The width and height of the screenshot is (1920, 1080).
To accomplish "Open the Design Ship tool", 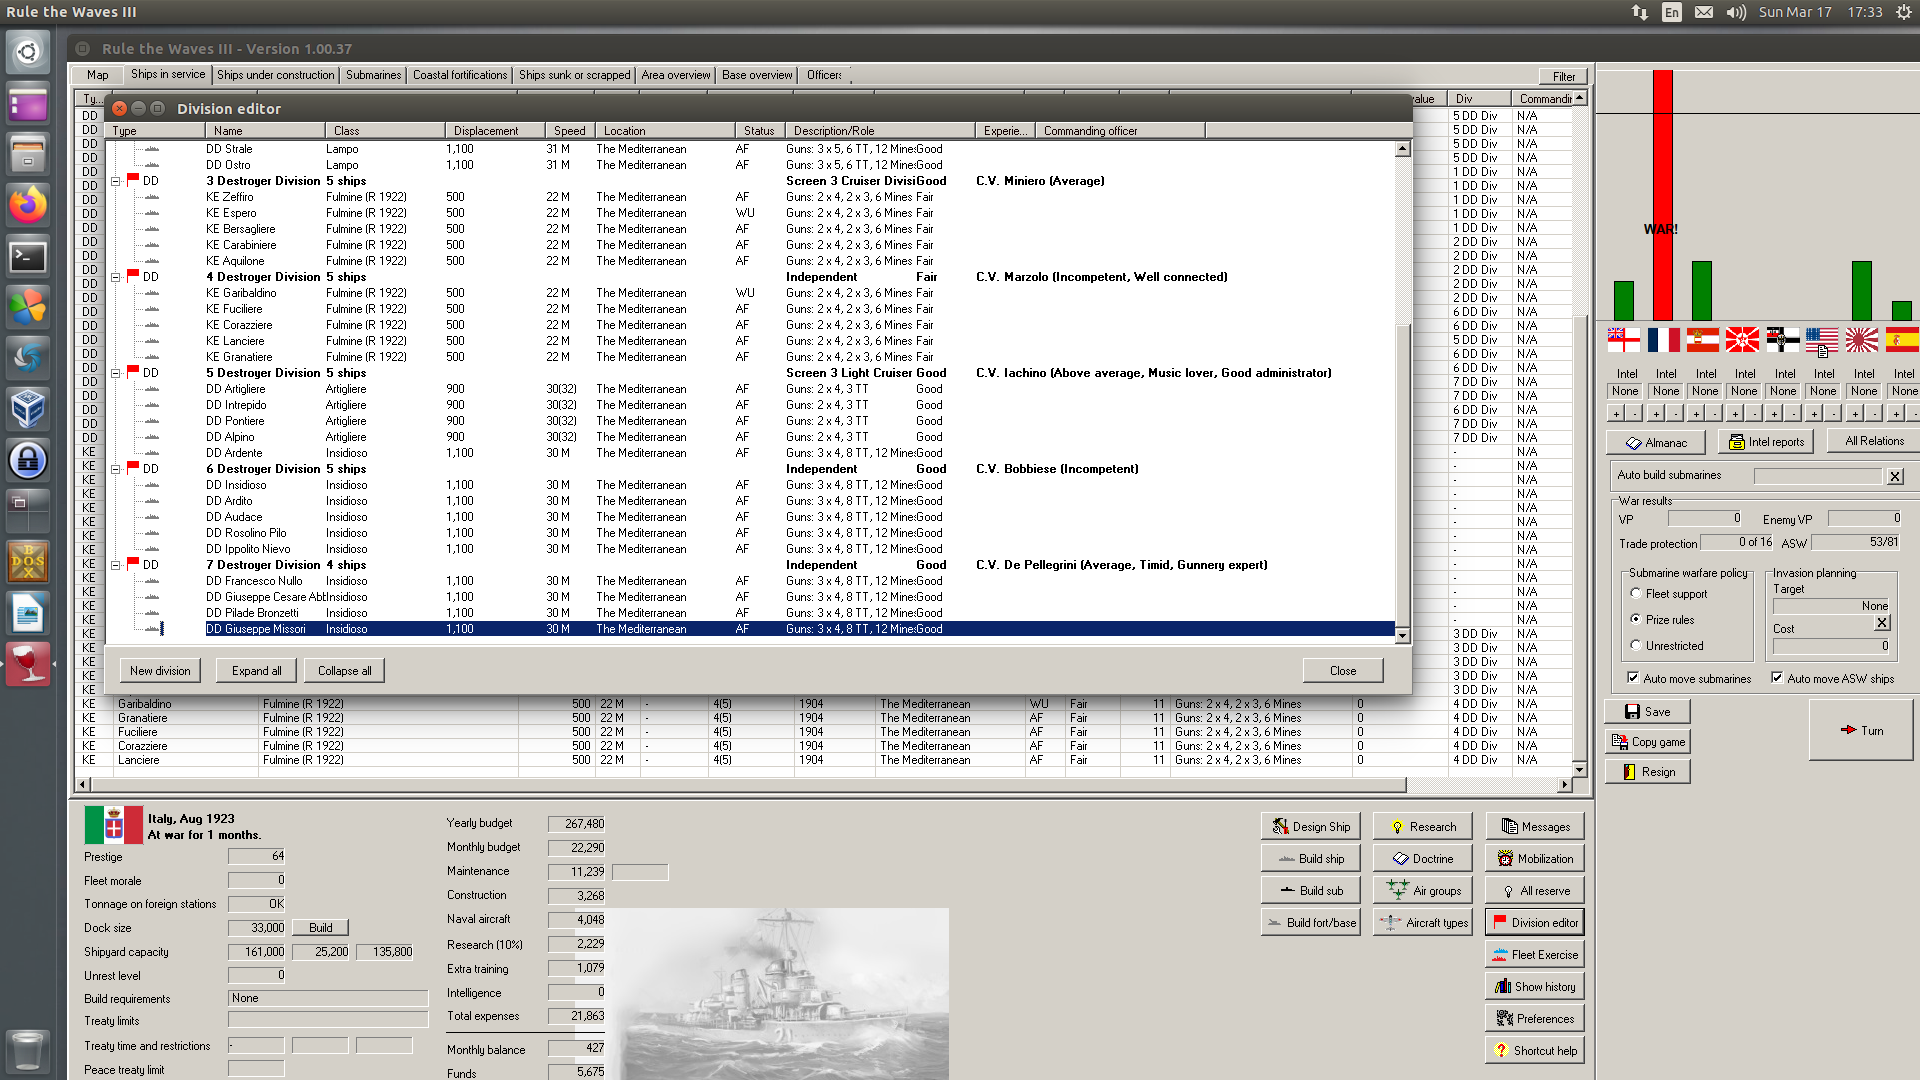I will click(x=1310, y=826).
